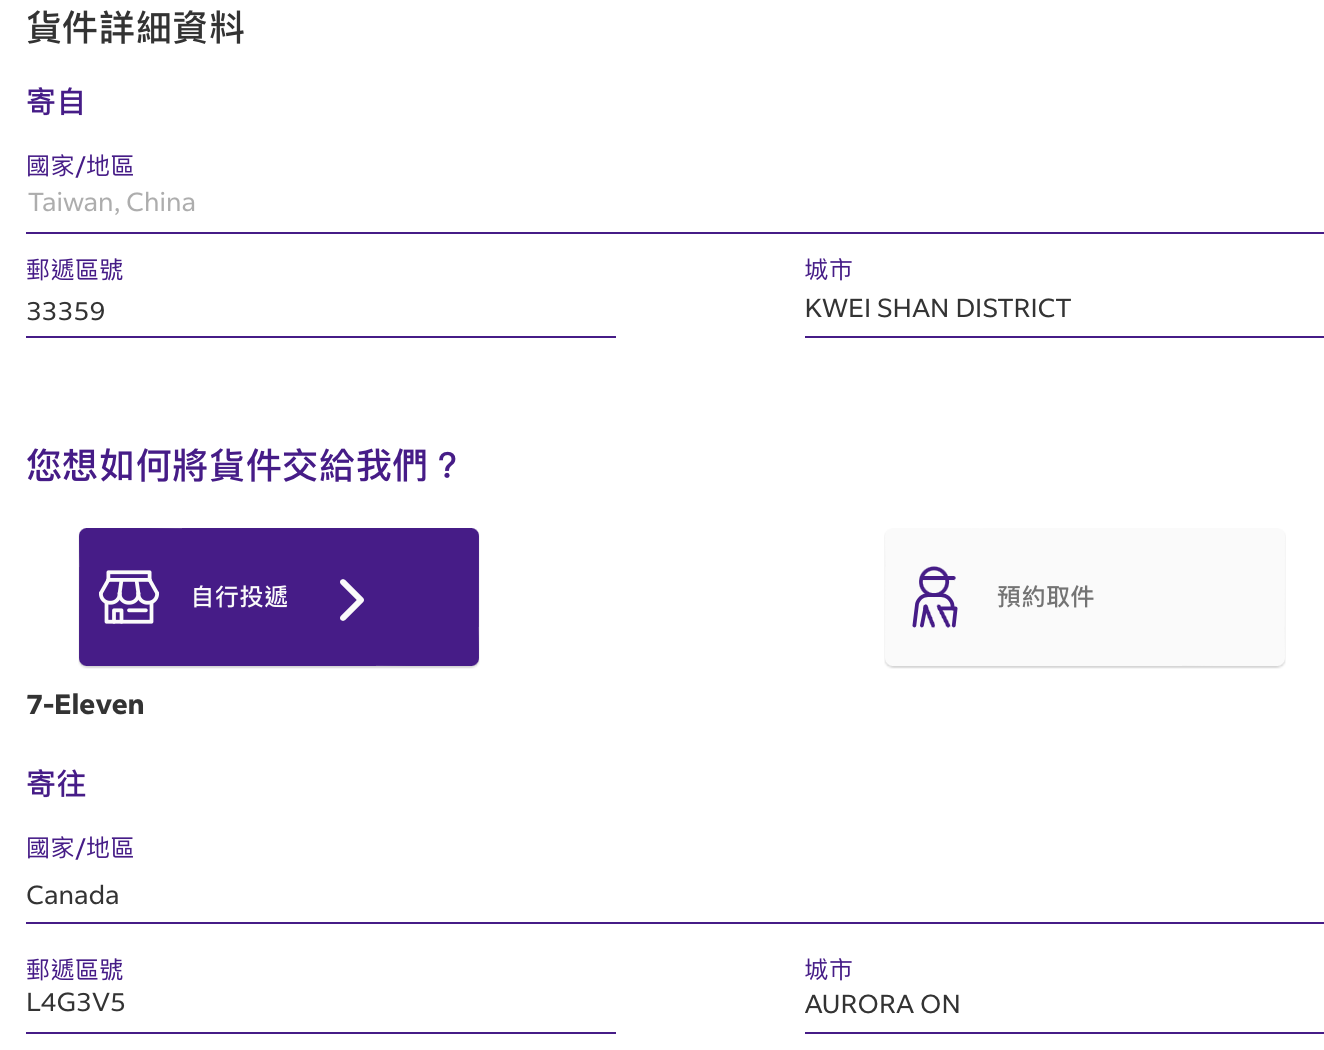Click the Taiwan, China country value text
Viewport: 1324px width, 1050px height.
point(111,202)
